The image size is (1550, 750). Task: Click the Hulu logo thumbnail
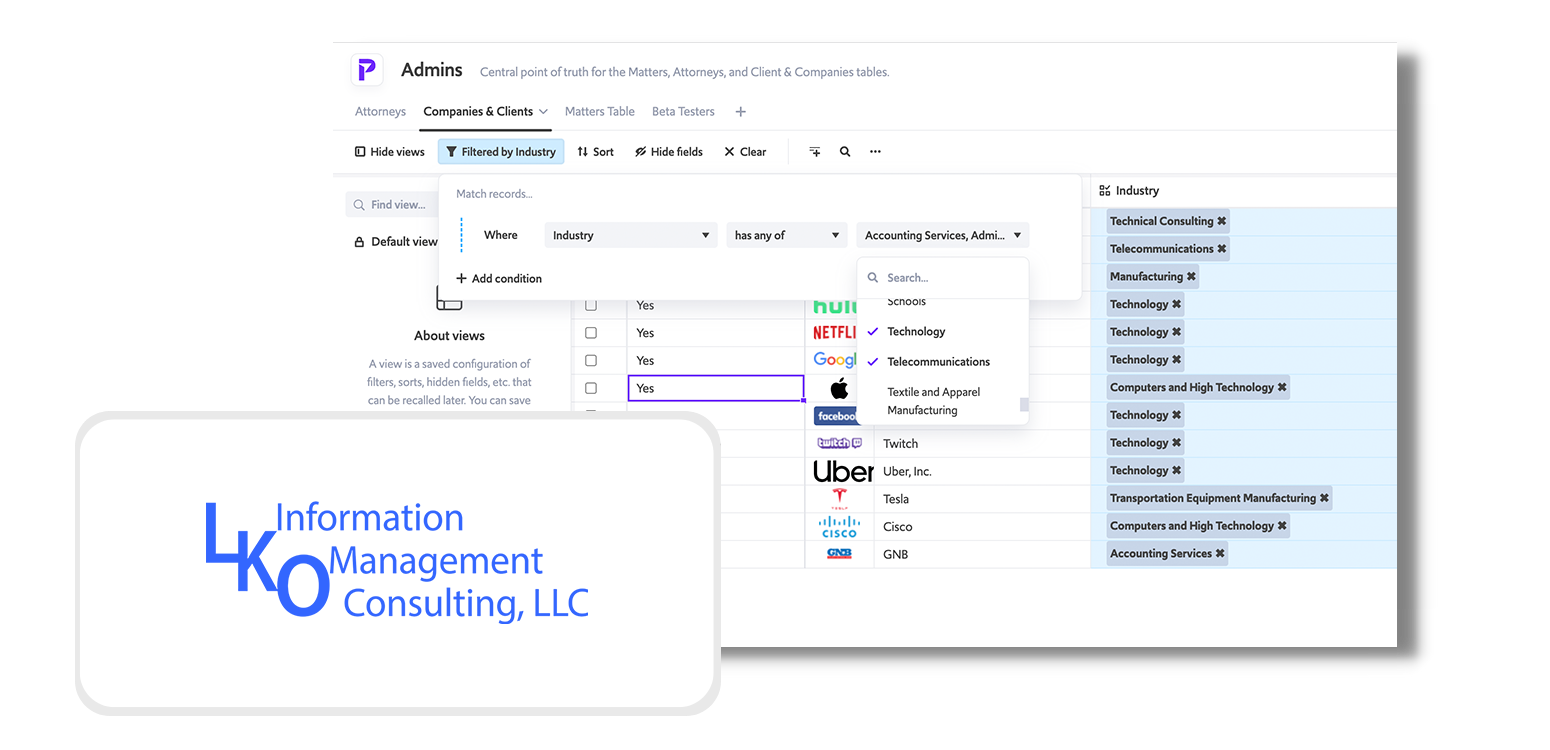tap(835, 306)
